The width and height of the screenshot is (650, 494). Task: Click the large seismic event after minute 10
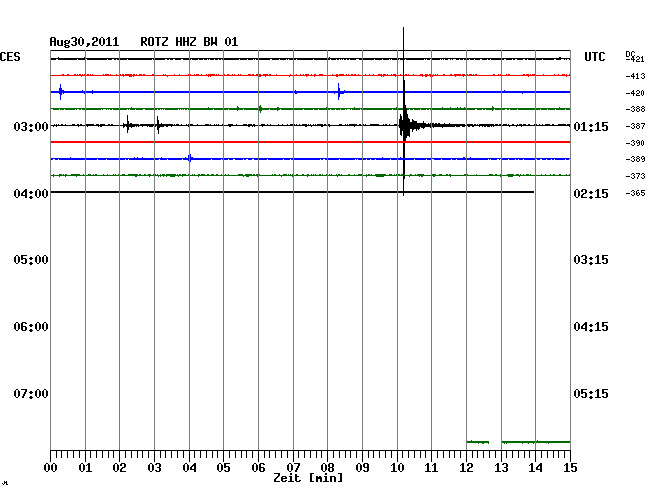coord(405,124)
